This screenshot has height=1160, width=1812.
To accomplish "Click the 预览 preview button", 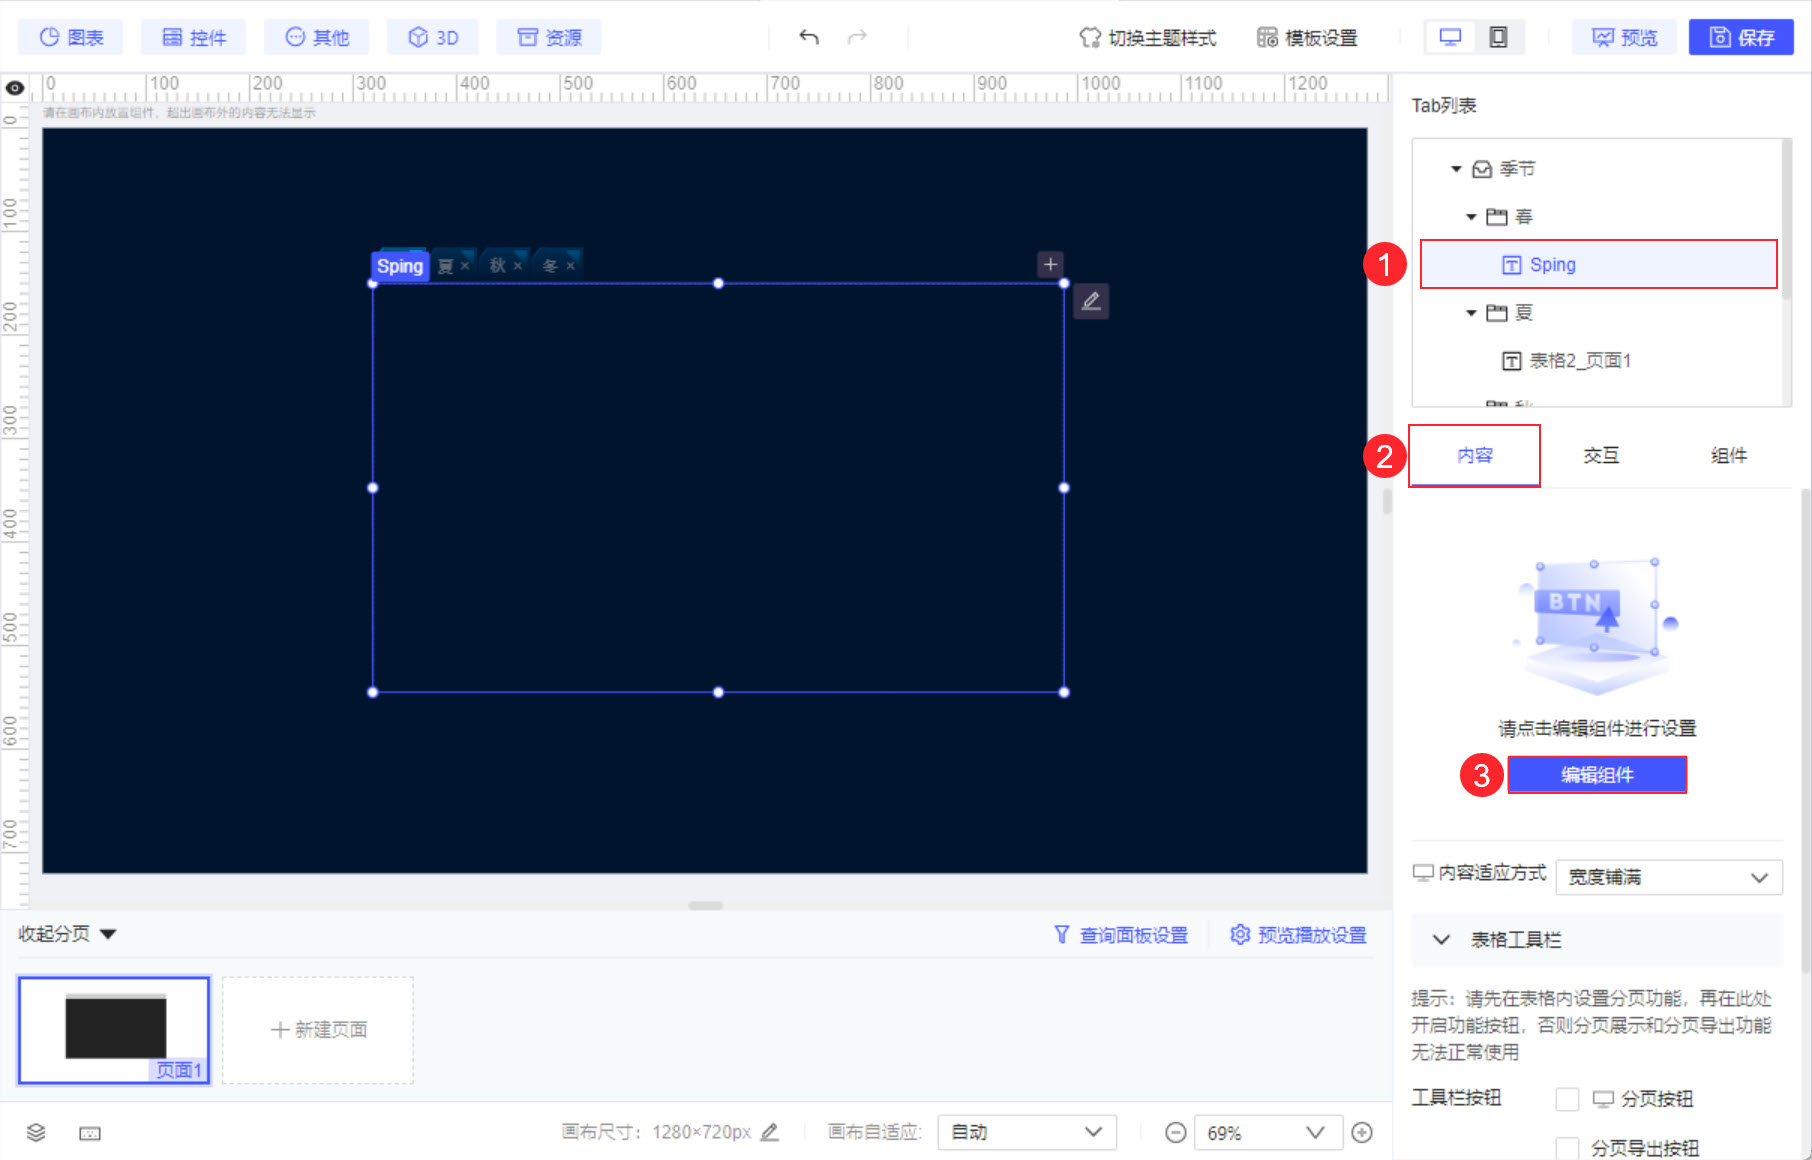I will pyautogui.click(x=1625, y=37).
